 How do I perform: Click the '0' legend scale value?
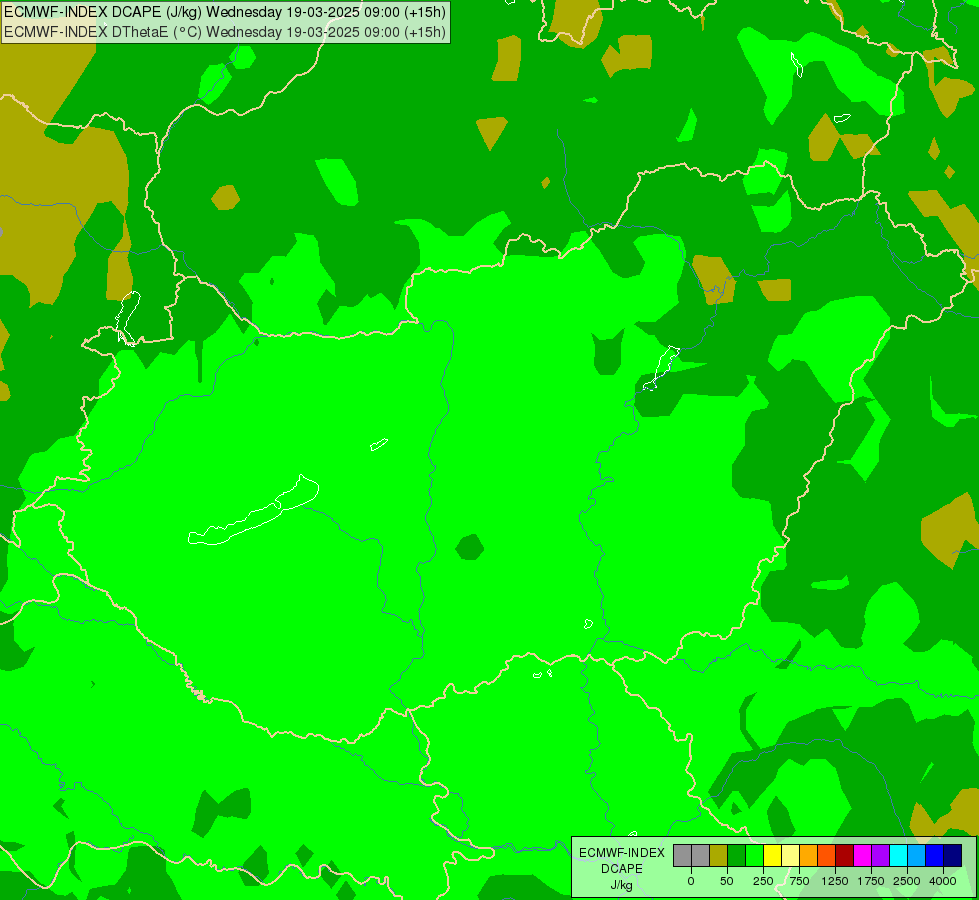point(691,881)
